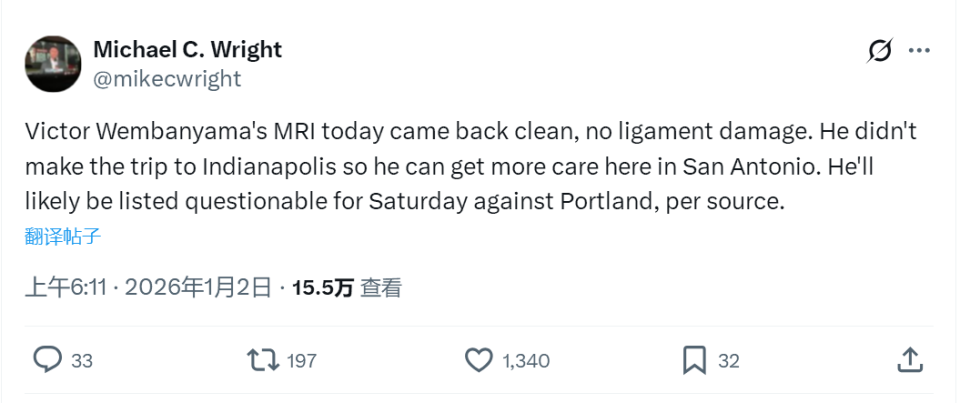Click the bookmark count 32
Image resolution: width=960 pixels, height=403 pixels.
point(729,361)
